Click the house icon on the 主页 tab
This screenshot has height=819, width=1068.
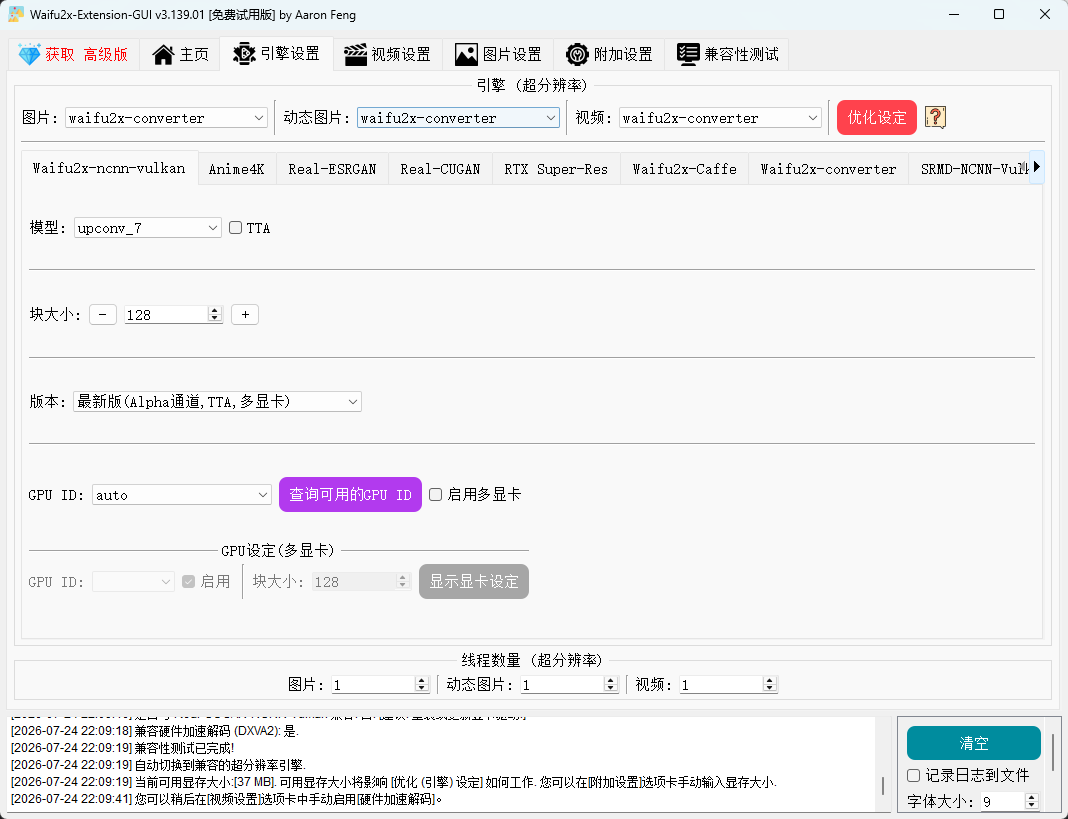click(x=163, y=55)
